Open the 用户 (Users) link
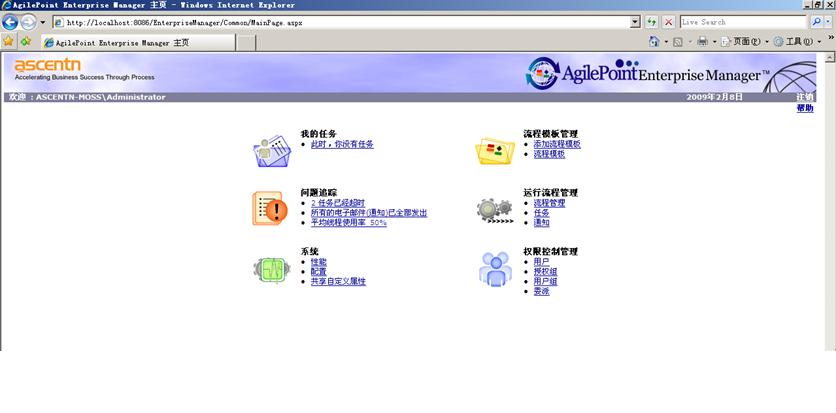 point(541,262)
